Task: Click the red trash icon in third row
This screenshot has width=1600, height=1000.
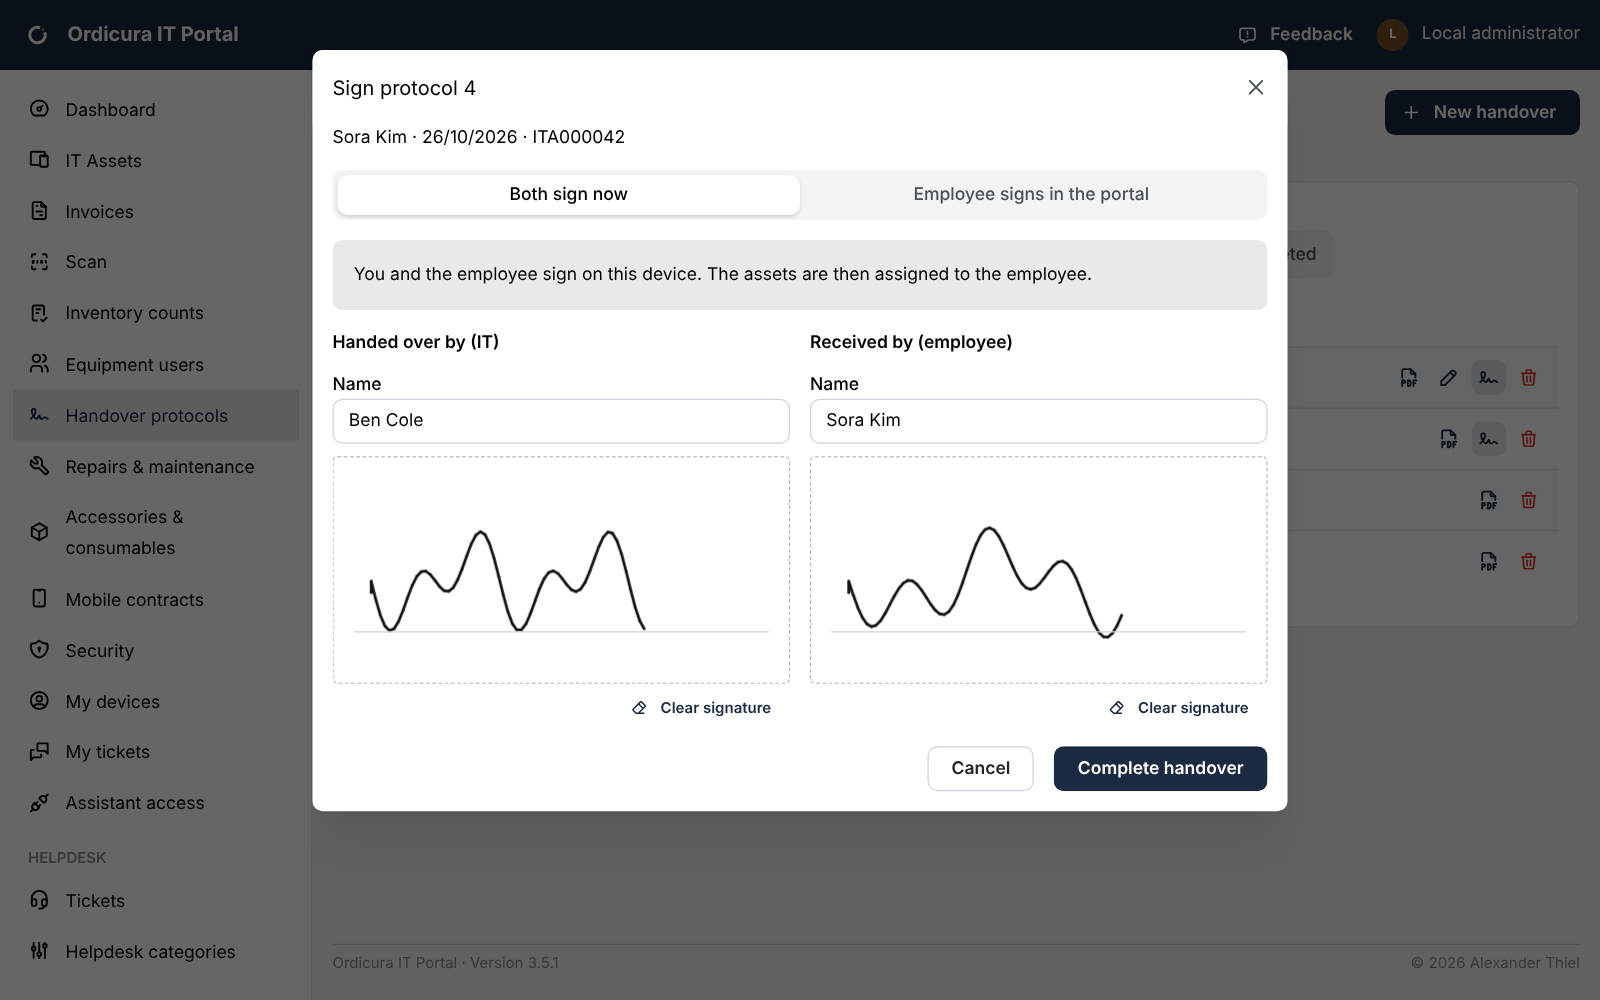Action: [x=1528, y=500]
